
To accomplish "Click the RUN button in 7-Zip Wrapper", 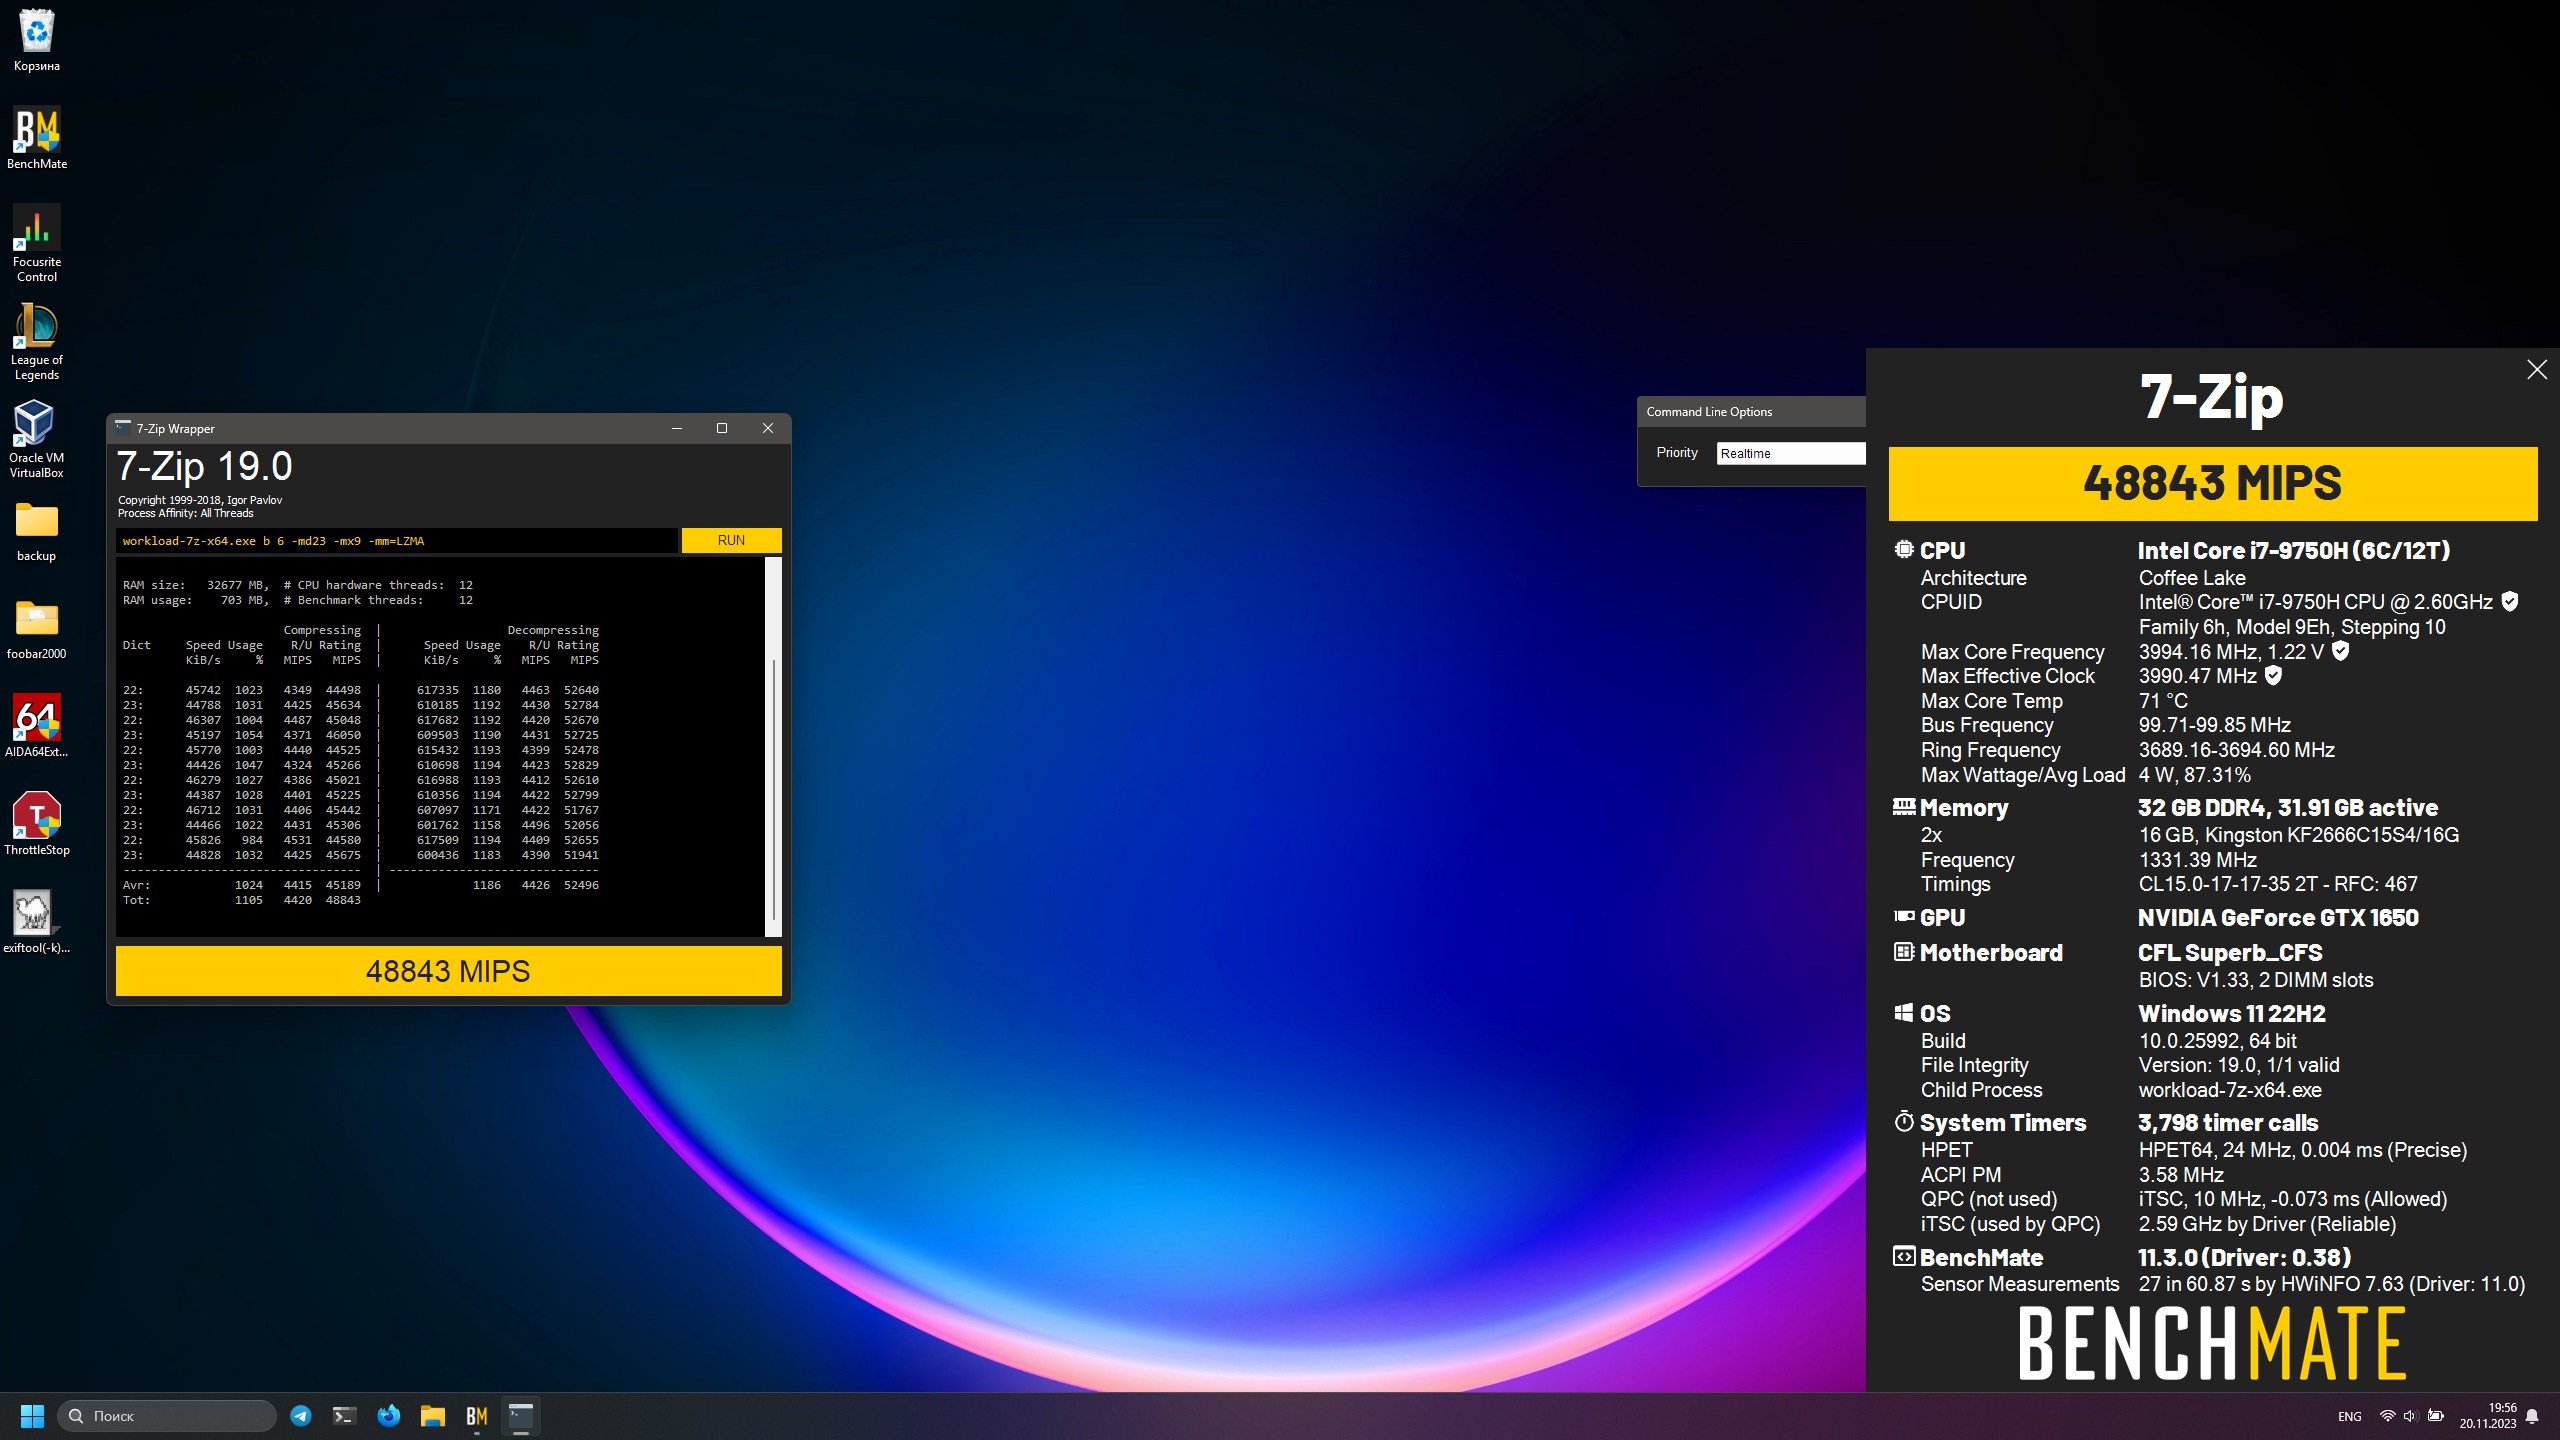I will tap(731, 540).
